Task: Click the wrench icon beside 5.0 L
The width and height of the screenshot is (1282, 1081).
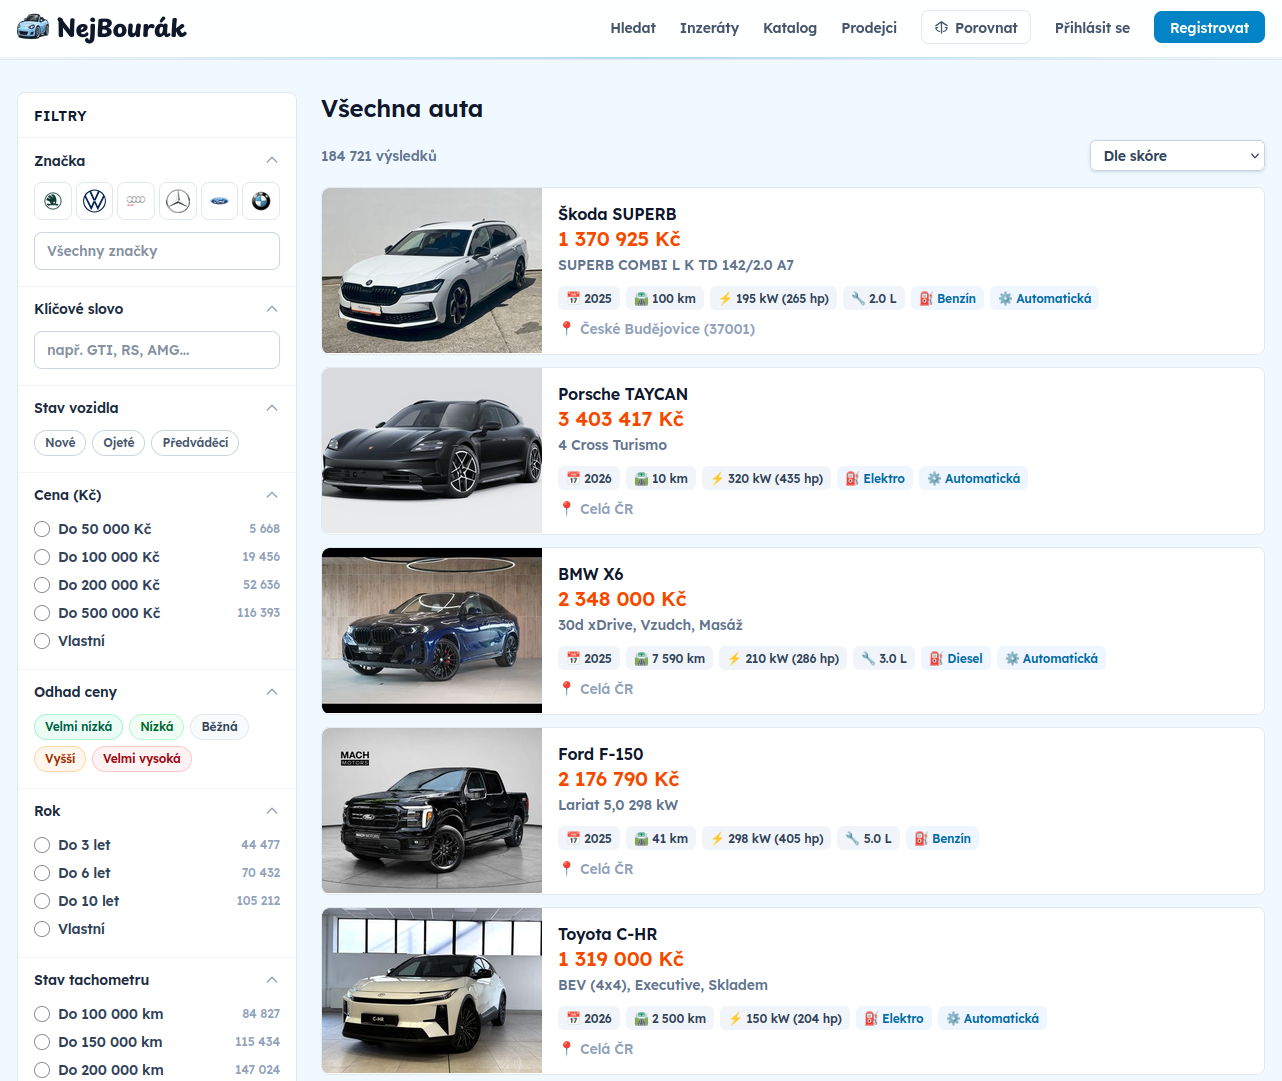Action: [852, 838]
